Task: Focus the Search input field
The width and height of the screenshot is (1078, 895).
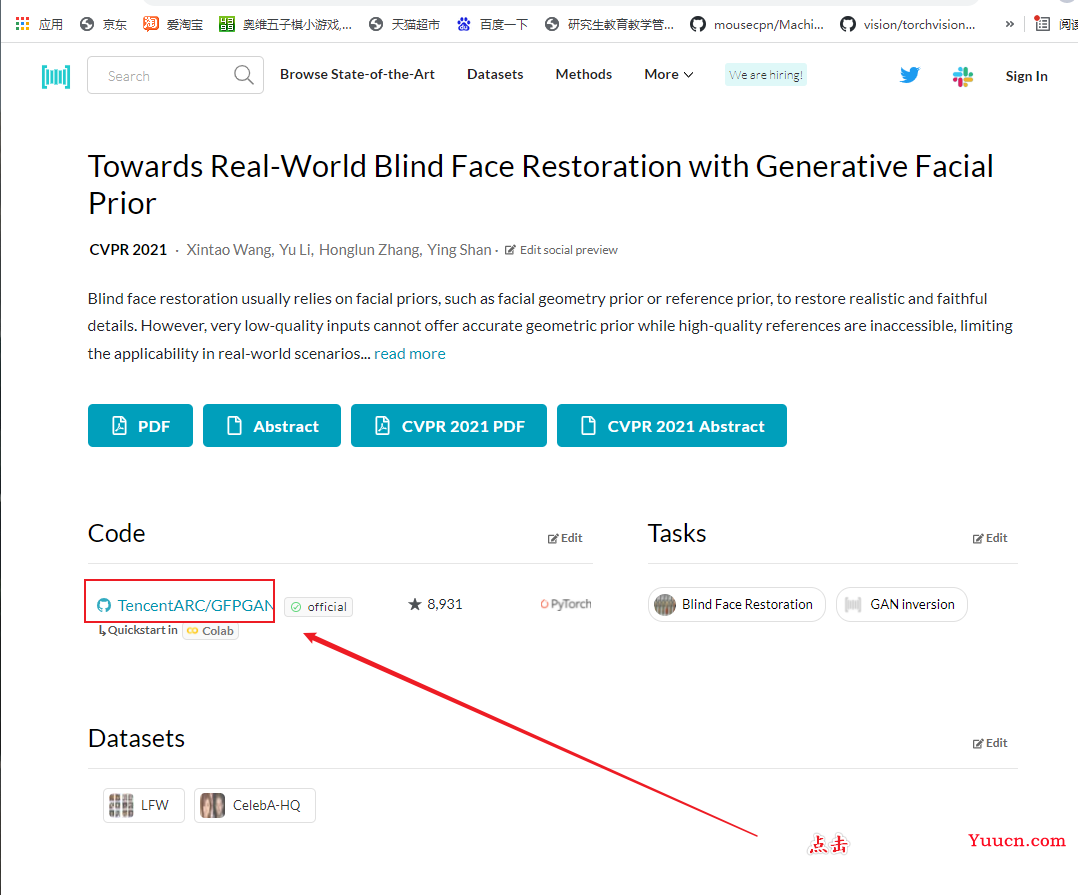Action: tap(165, 76)
